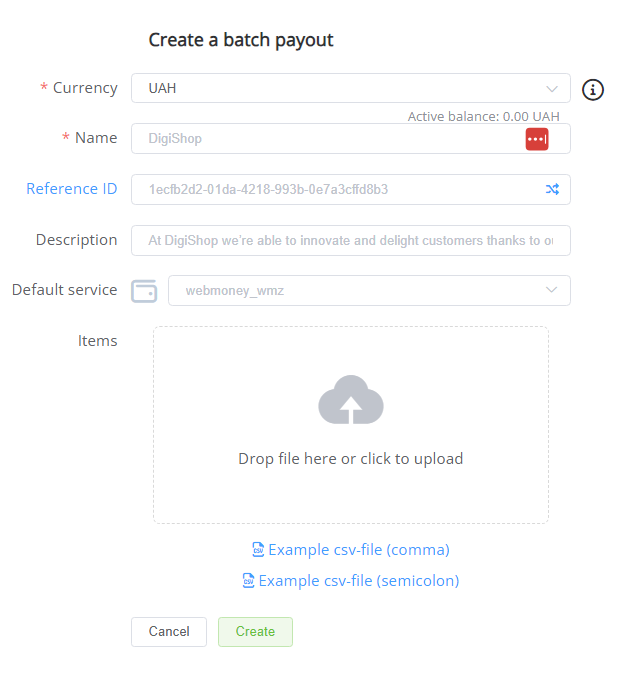Click the csv icon for comma example
Viewport: 637px width, 678px height.
(x=257, y=550)
